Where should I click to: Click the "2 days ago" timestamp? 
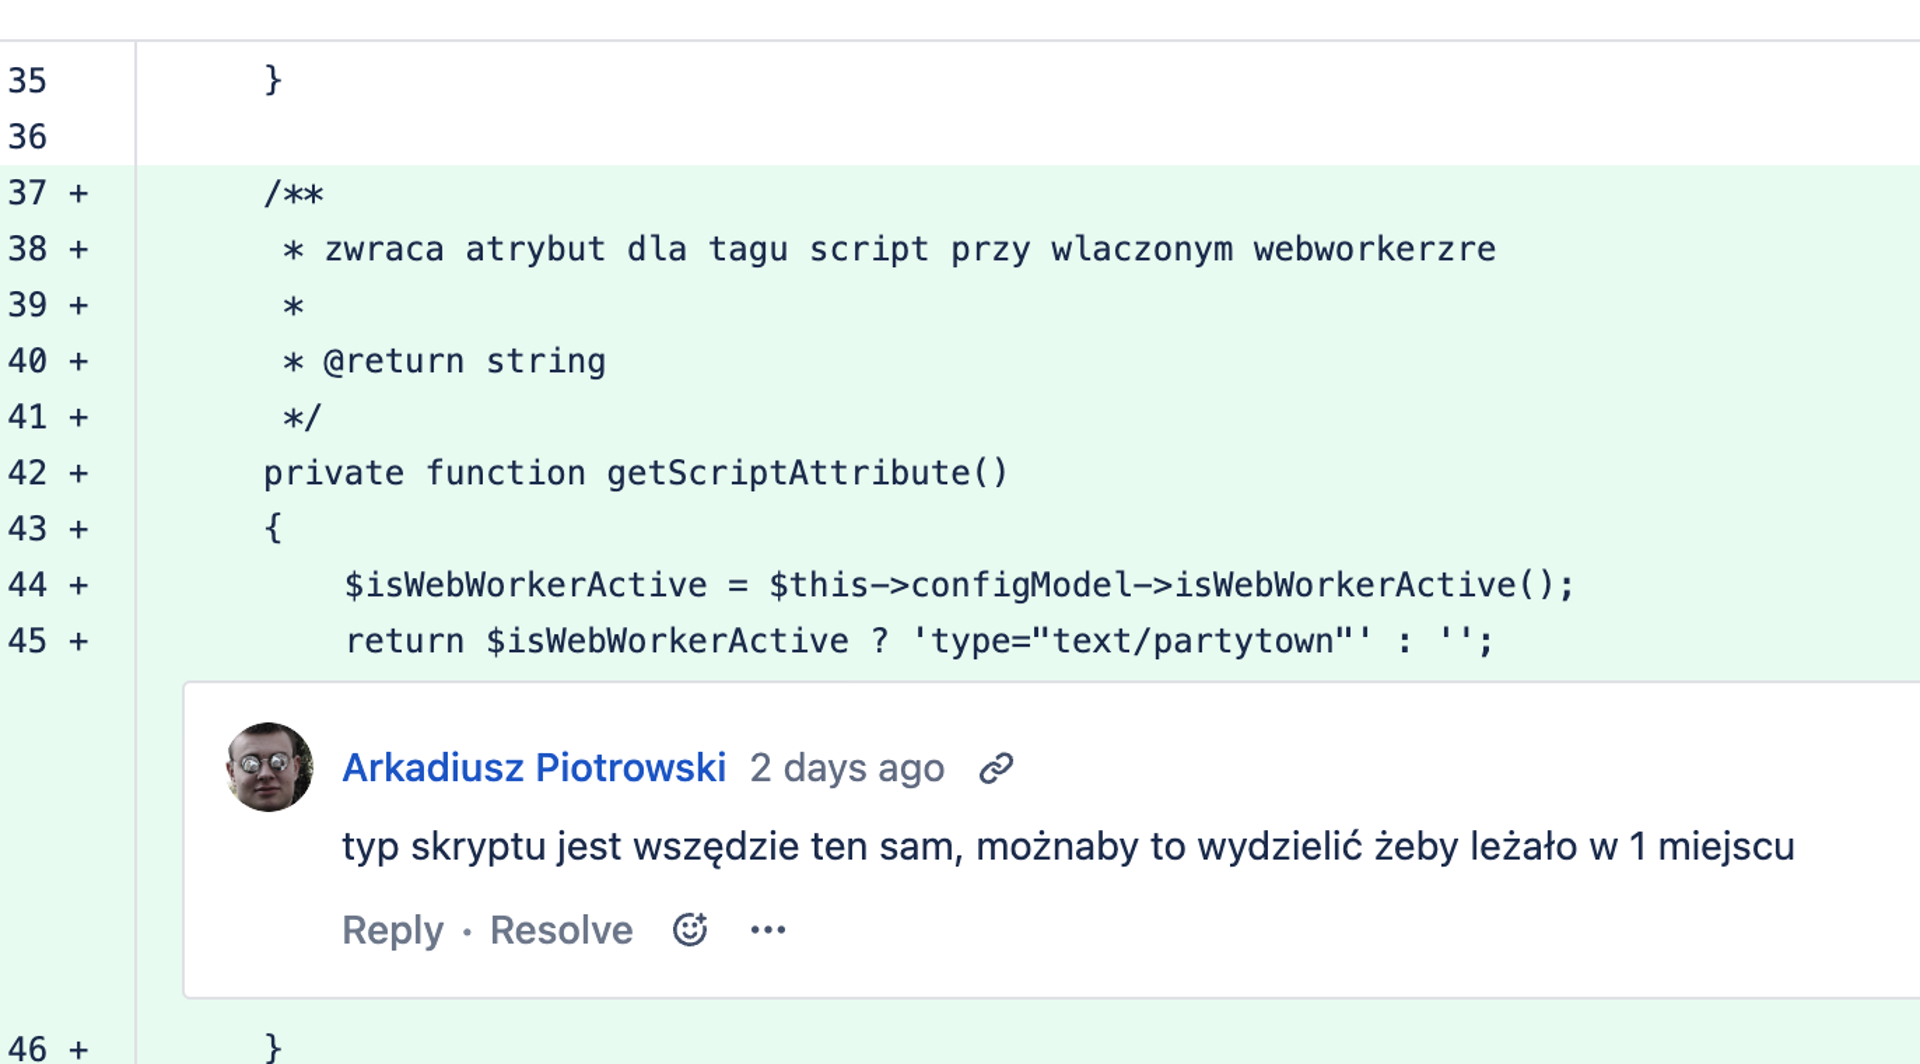(x=847, y=768)
